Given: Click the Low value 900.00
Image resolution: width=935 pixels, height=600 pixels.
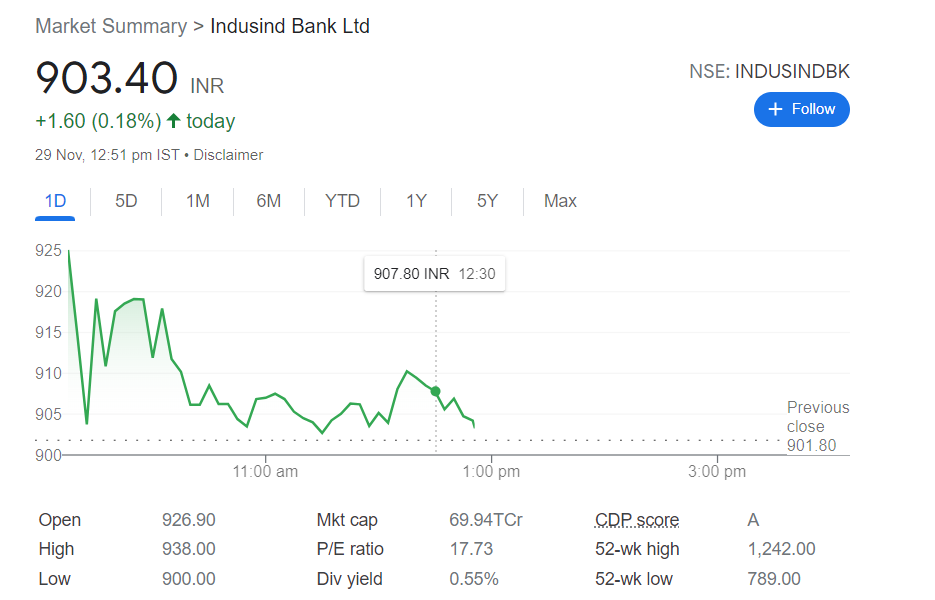Looking at the screenshot, I should coord(188,579).
